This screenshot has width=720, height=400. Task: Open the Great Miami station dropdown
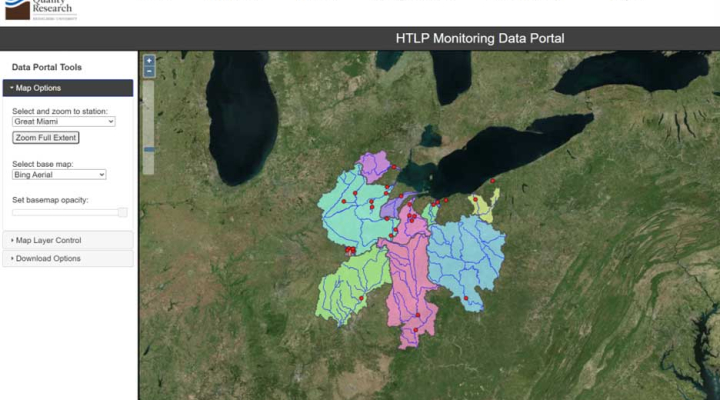[x=64, y=122]
